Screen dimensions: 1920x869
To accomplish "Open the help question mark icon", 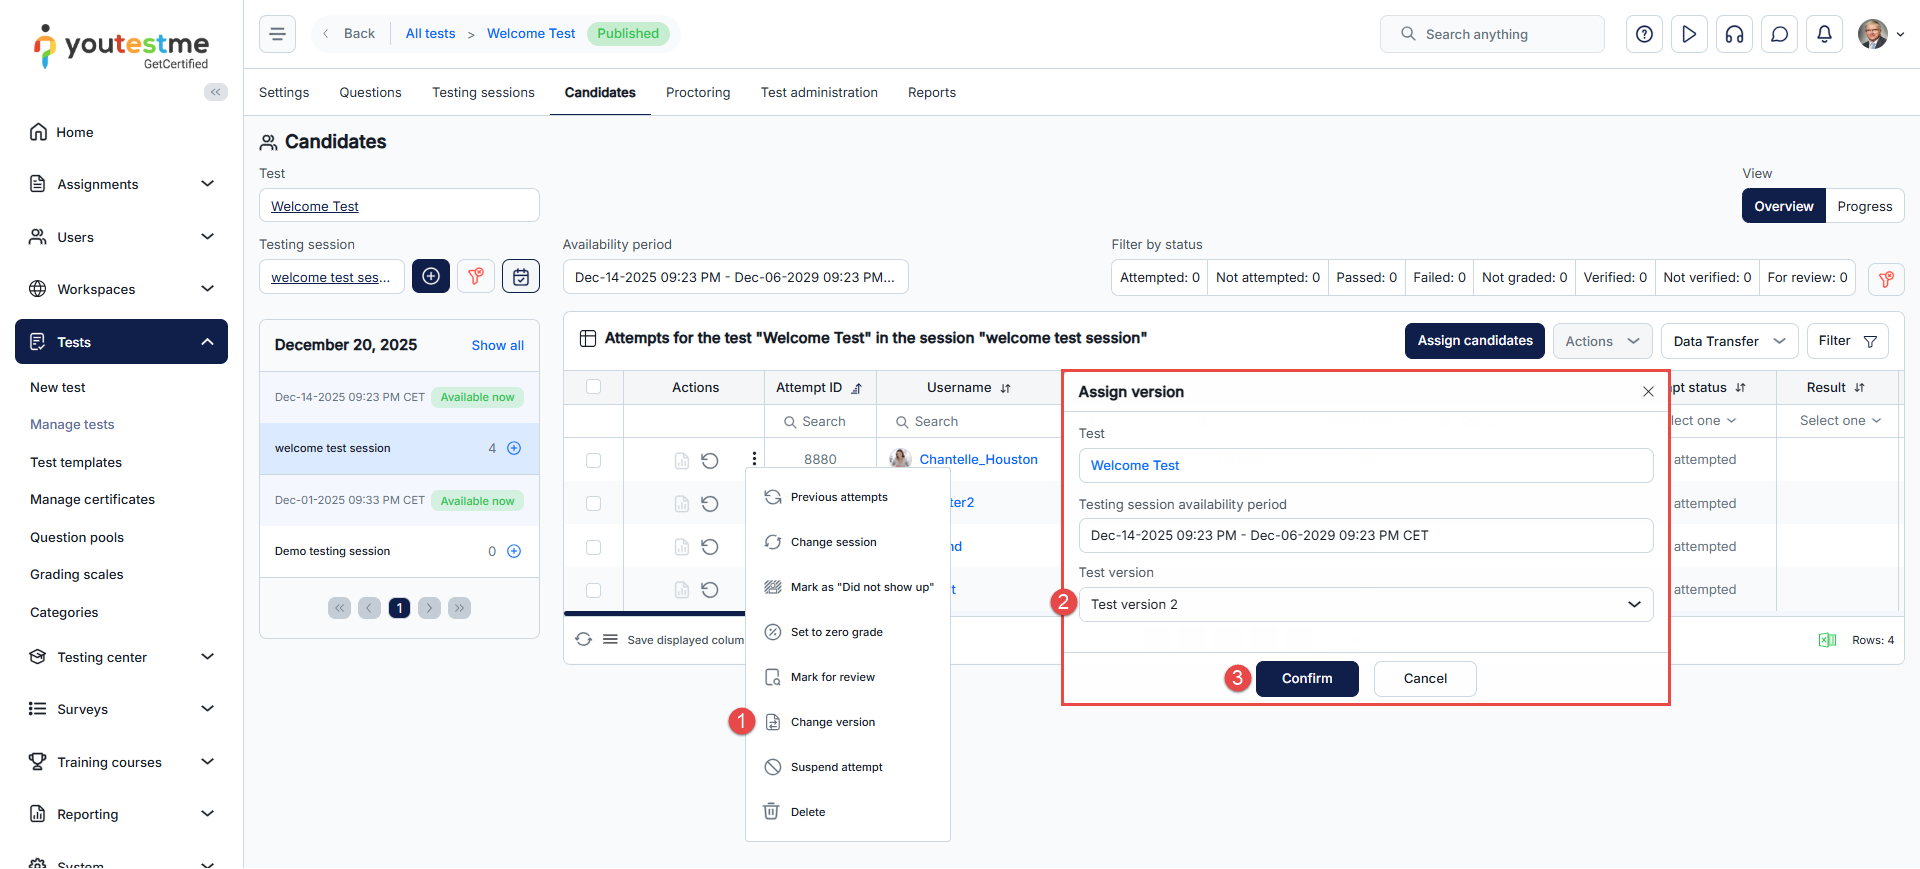I will [x=1644, y=34].
